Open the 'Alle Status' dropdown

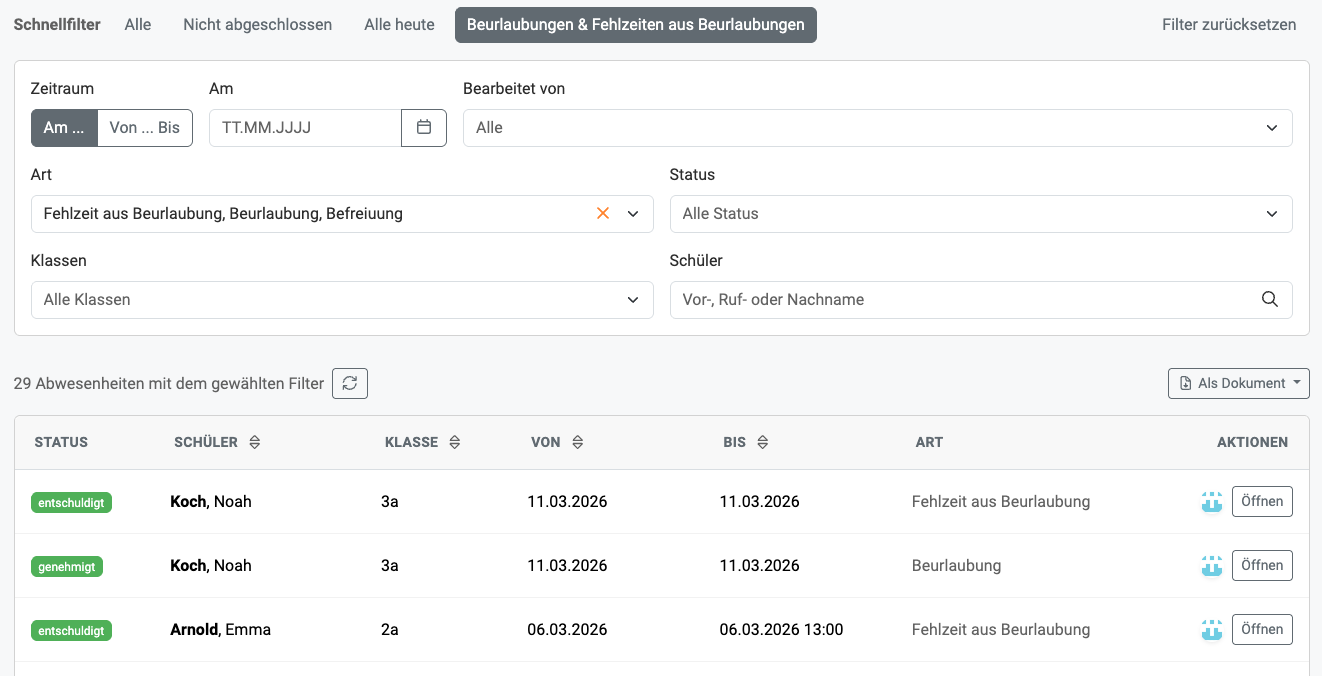(x=980, y=214)
